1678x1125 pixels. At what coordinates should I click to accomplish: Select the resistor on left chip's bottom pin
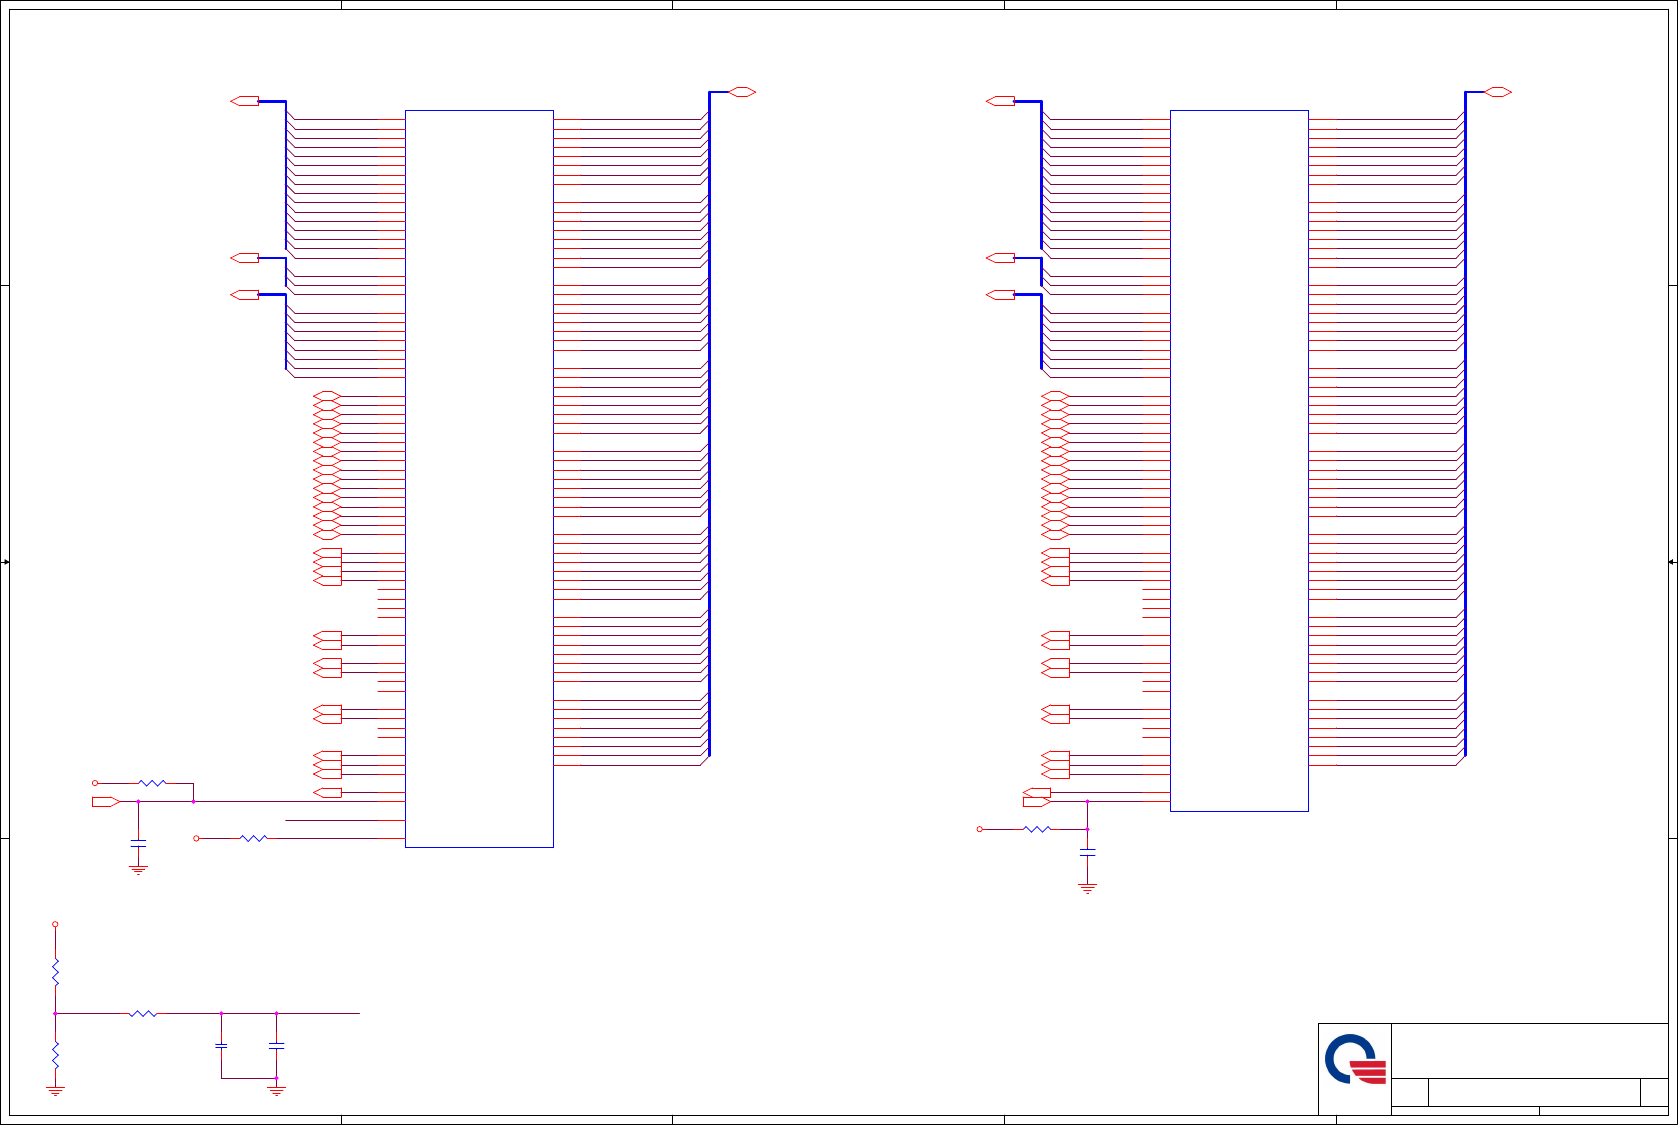[x=254, y=838]
